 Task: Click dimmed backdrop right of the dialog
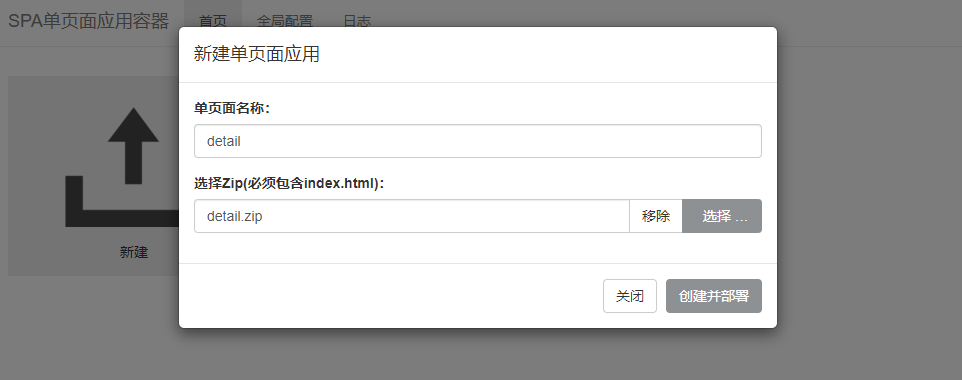click(869, 184)
